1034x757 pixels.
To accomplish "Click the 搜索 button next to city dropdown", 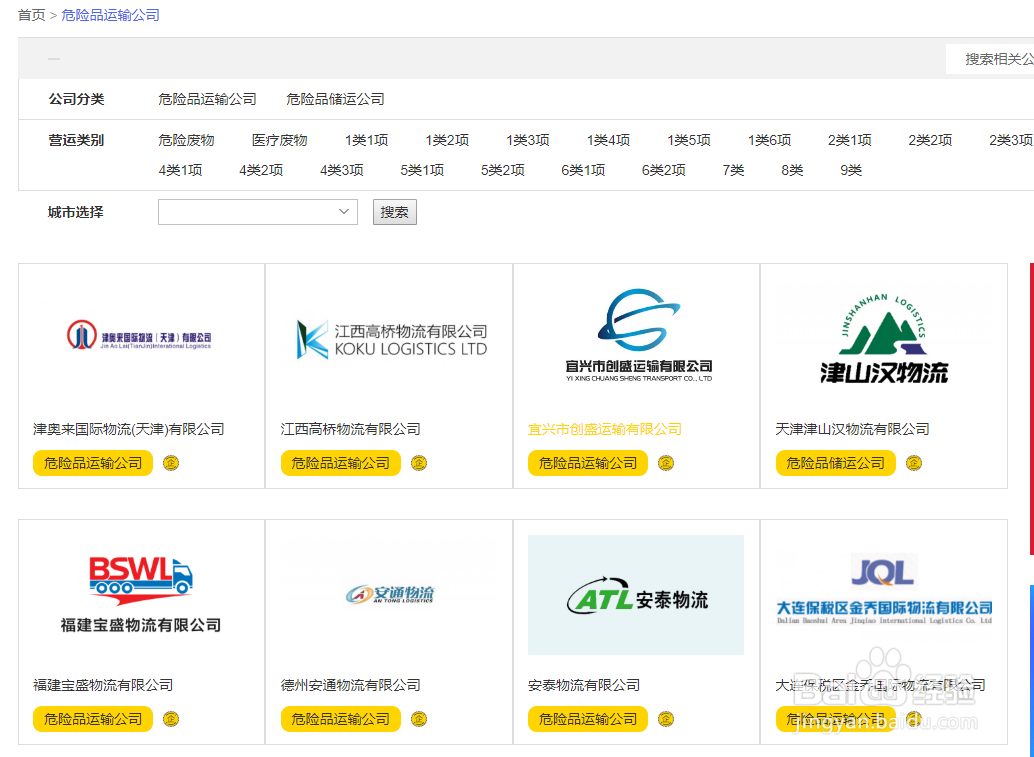I will [394, 212].
